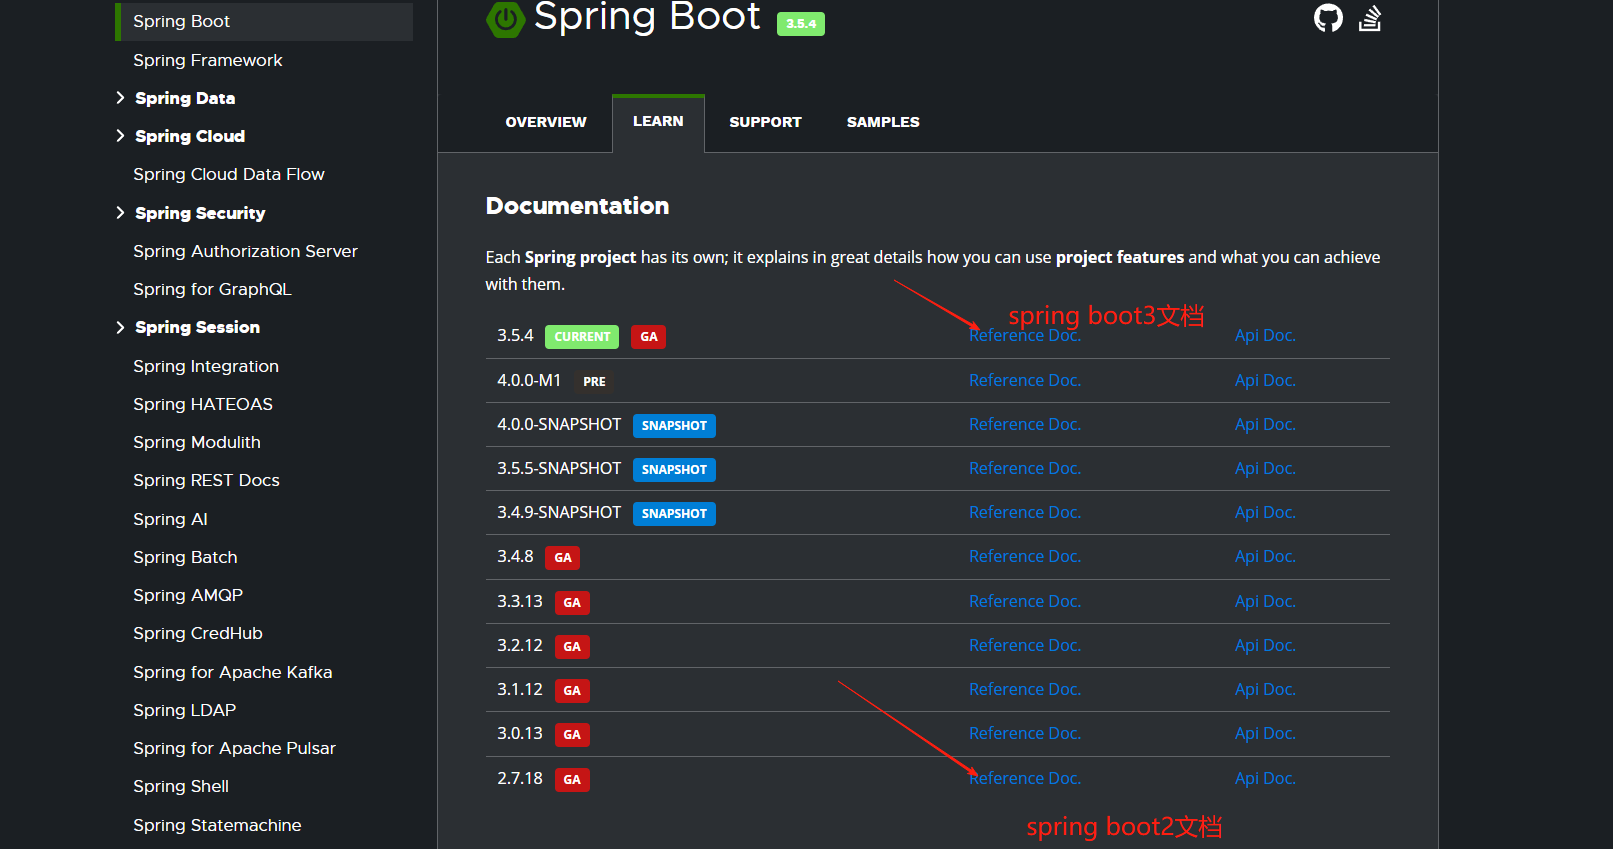Open Api Doc. for 4.0.0-SNAPSHOT
This screenshot has width=1613, height=849.
pyautogui.click(x=1265, y=424)
